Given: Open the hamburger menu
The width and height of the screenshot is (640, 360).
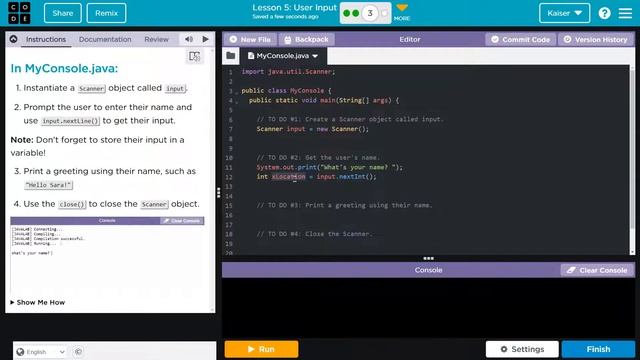Looking at the screenshot, I should (x=625, y=13).
